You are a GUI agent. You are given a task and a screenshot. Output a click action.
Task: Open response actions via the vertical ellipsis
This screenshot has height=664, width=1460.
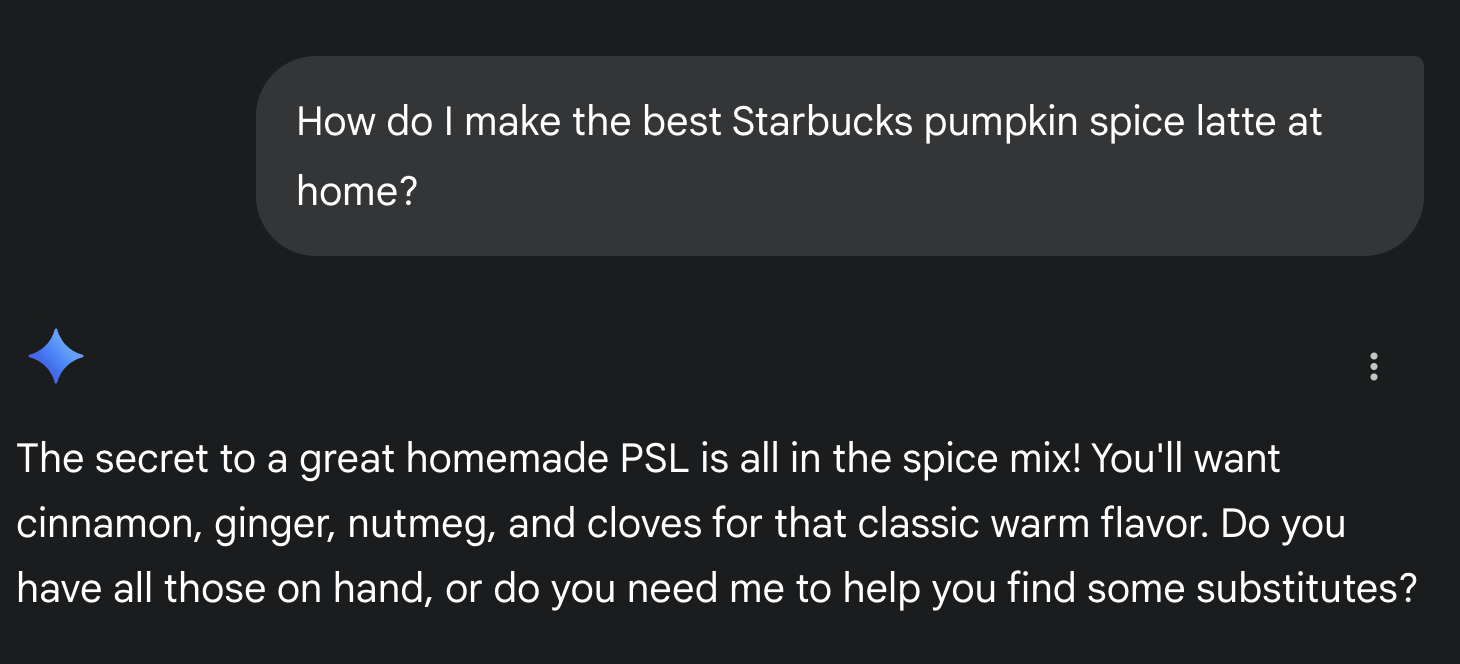point(1374,367)
